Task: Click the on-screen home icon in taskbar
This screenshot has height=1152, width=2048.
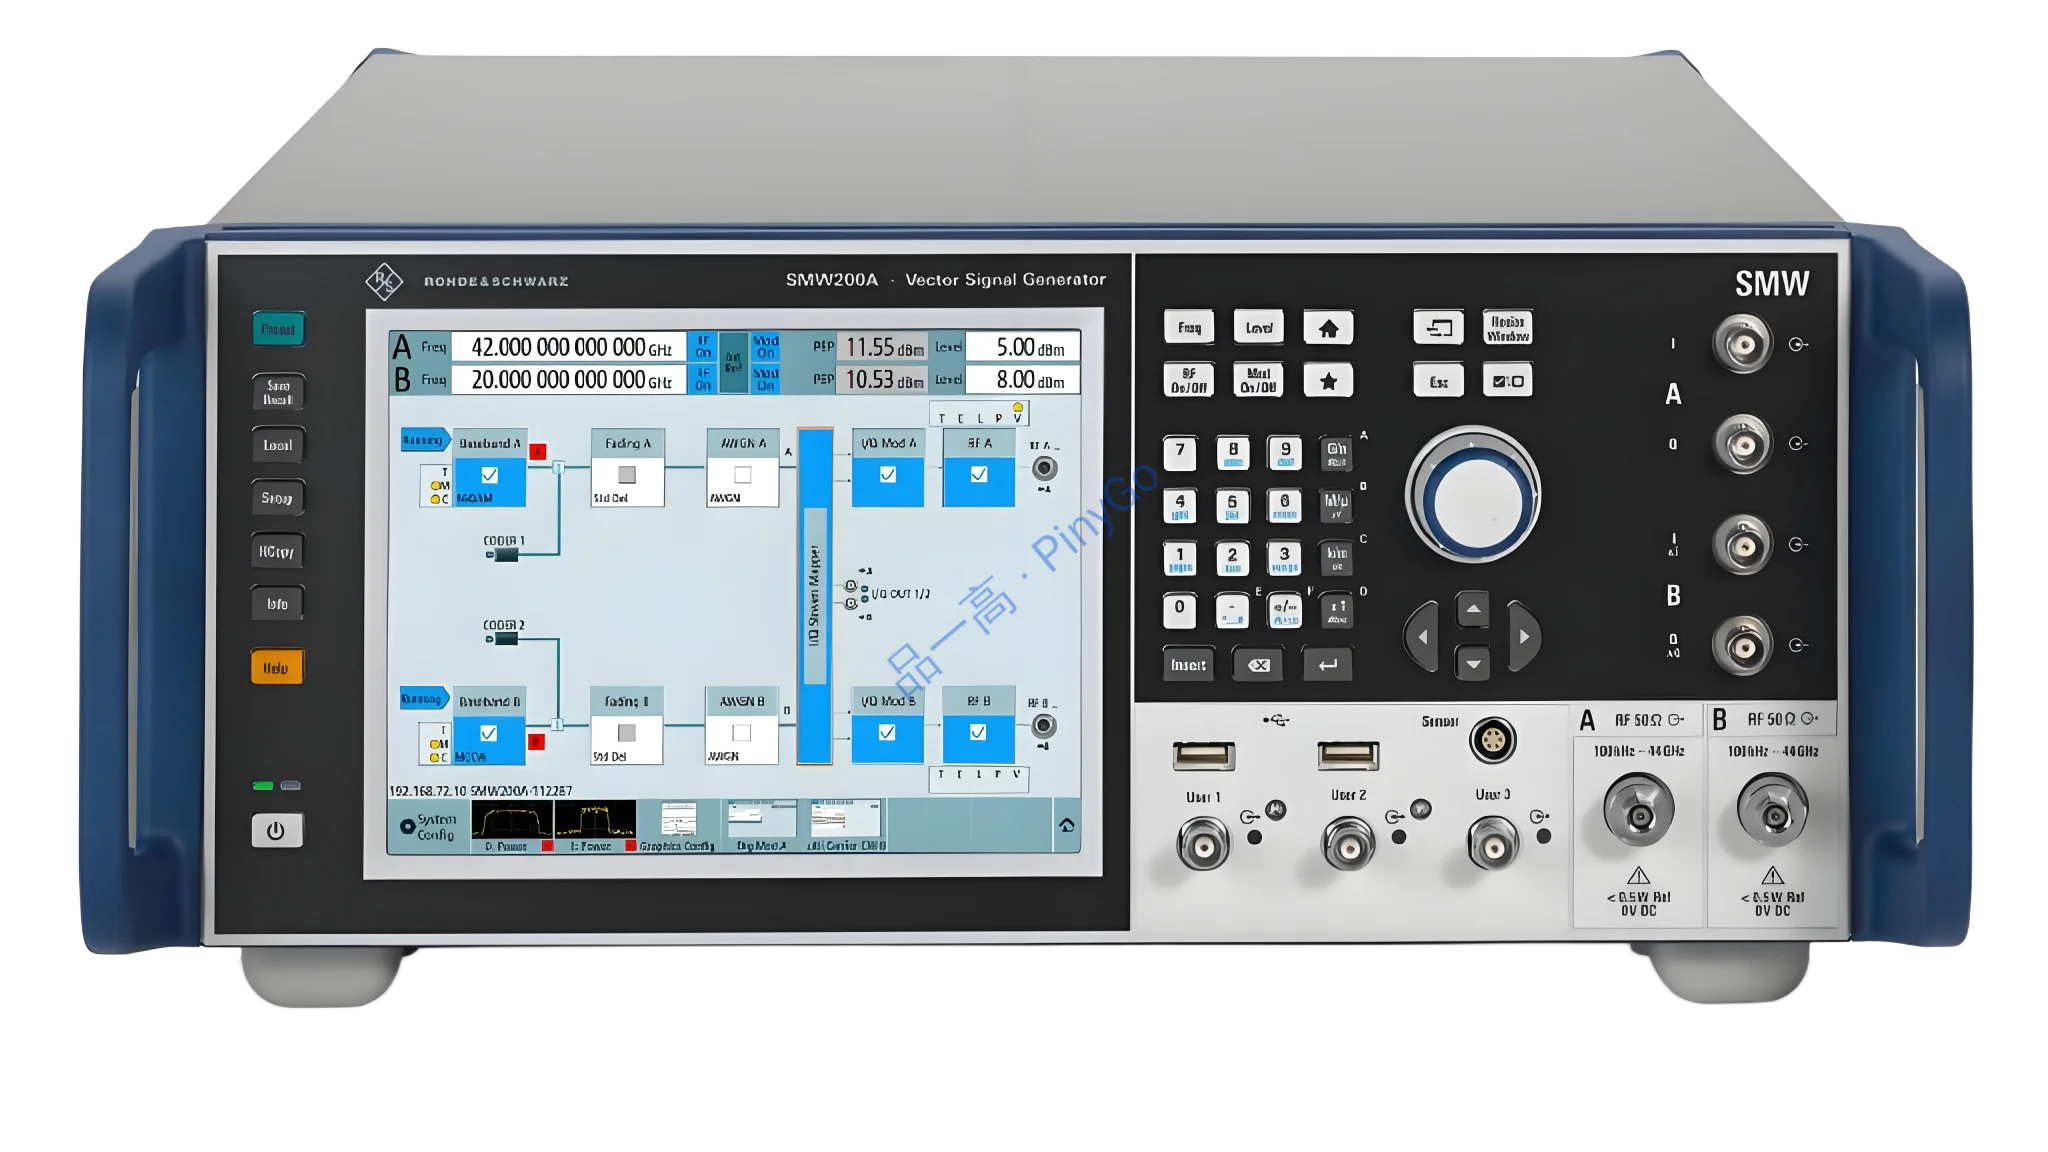Action: [1067, 826]
